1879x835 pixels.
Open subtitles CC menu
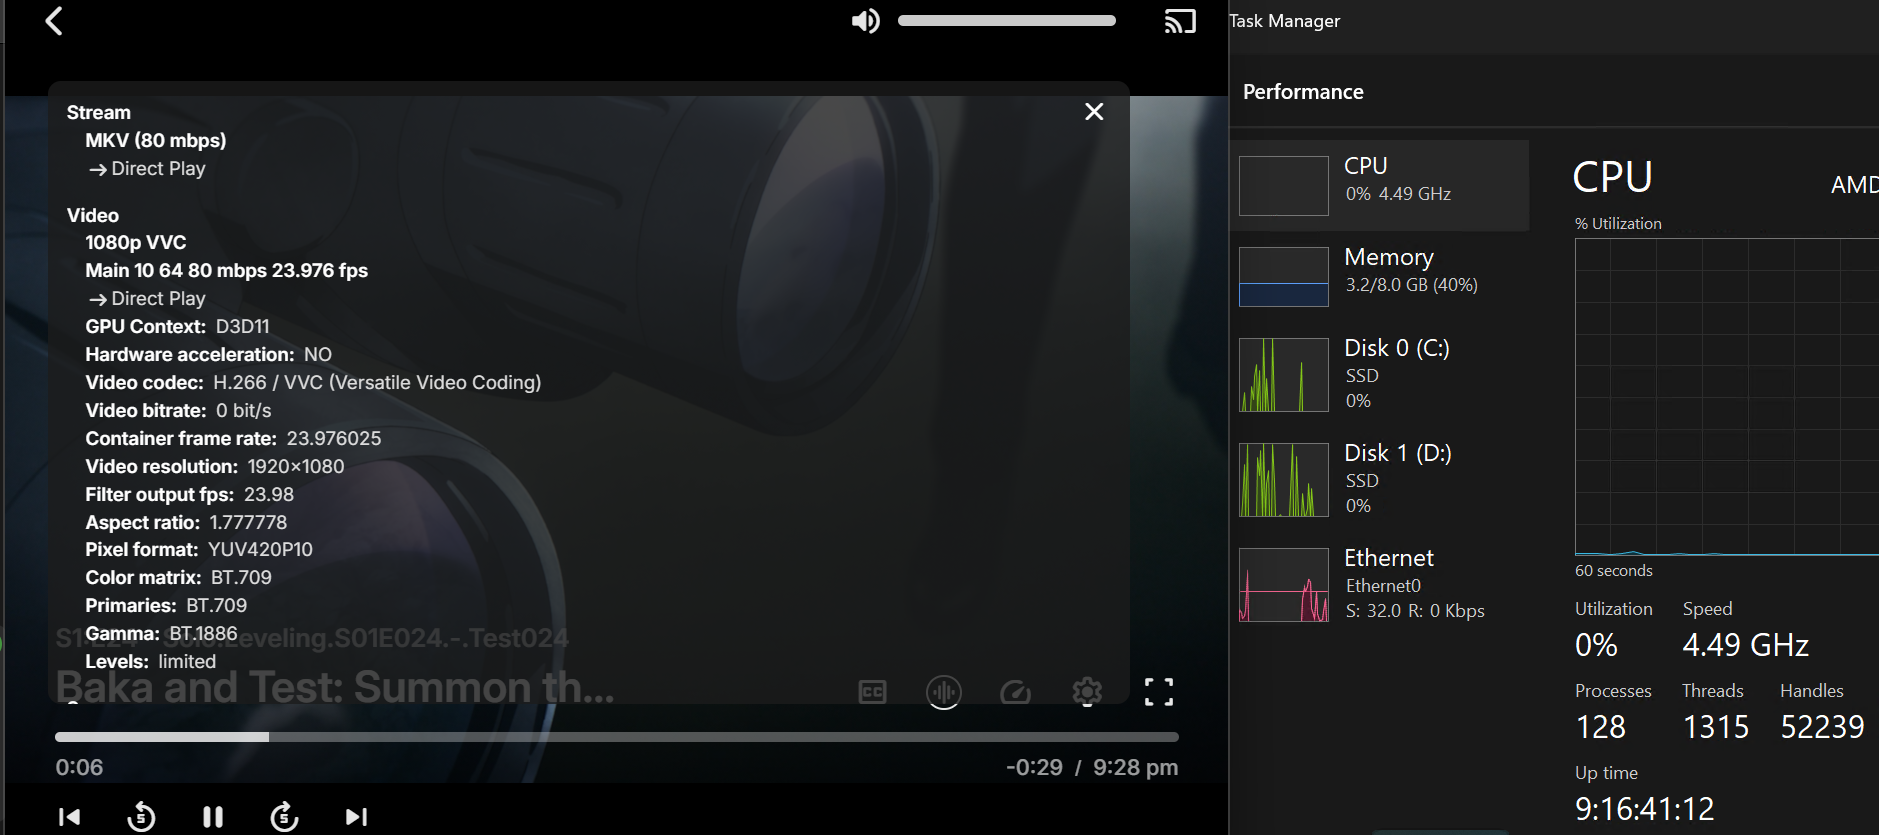point(873,692)
